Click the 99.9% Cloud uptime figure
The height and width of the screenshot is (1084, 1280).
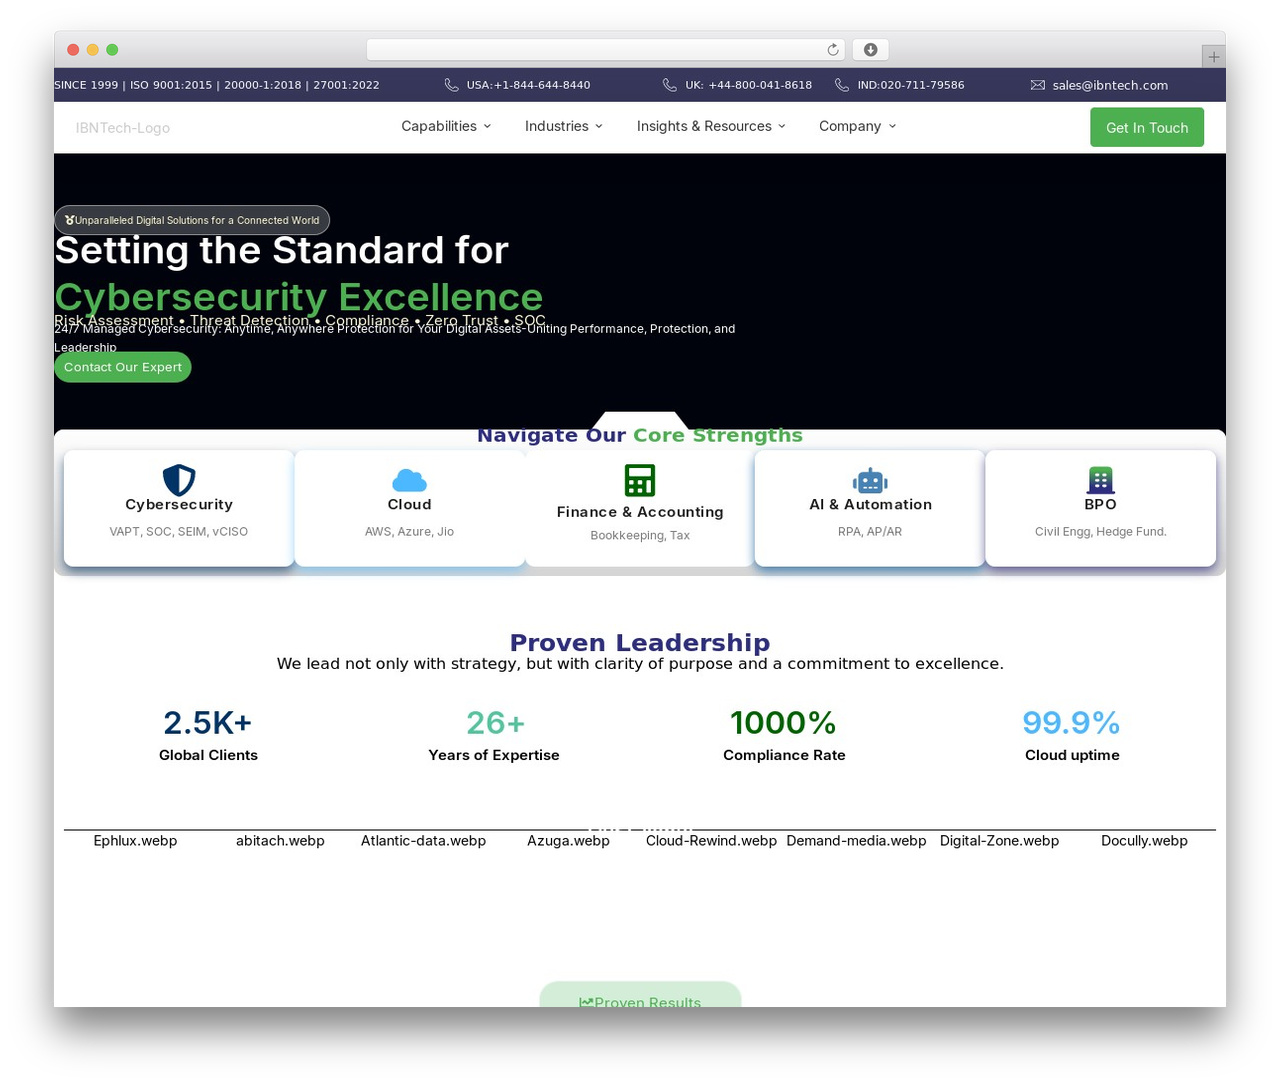(1071, 723)
